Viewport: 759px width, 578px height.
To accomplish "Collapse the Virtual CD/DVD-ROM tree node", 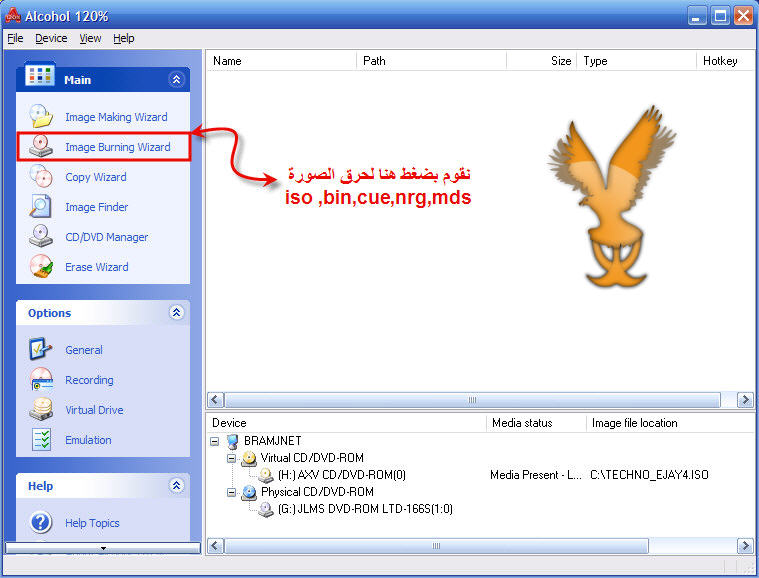I will point(232,458).
